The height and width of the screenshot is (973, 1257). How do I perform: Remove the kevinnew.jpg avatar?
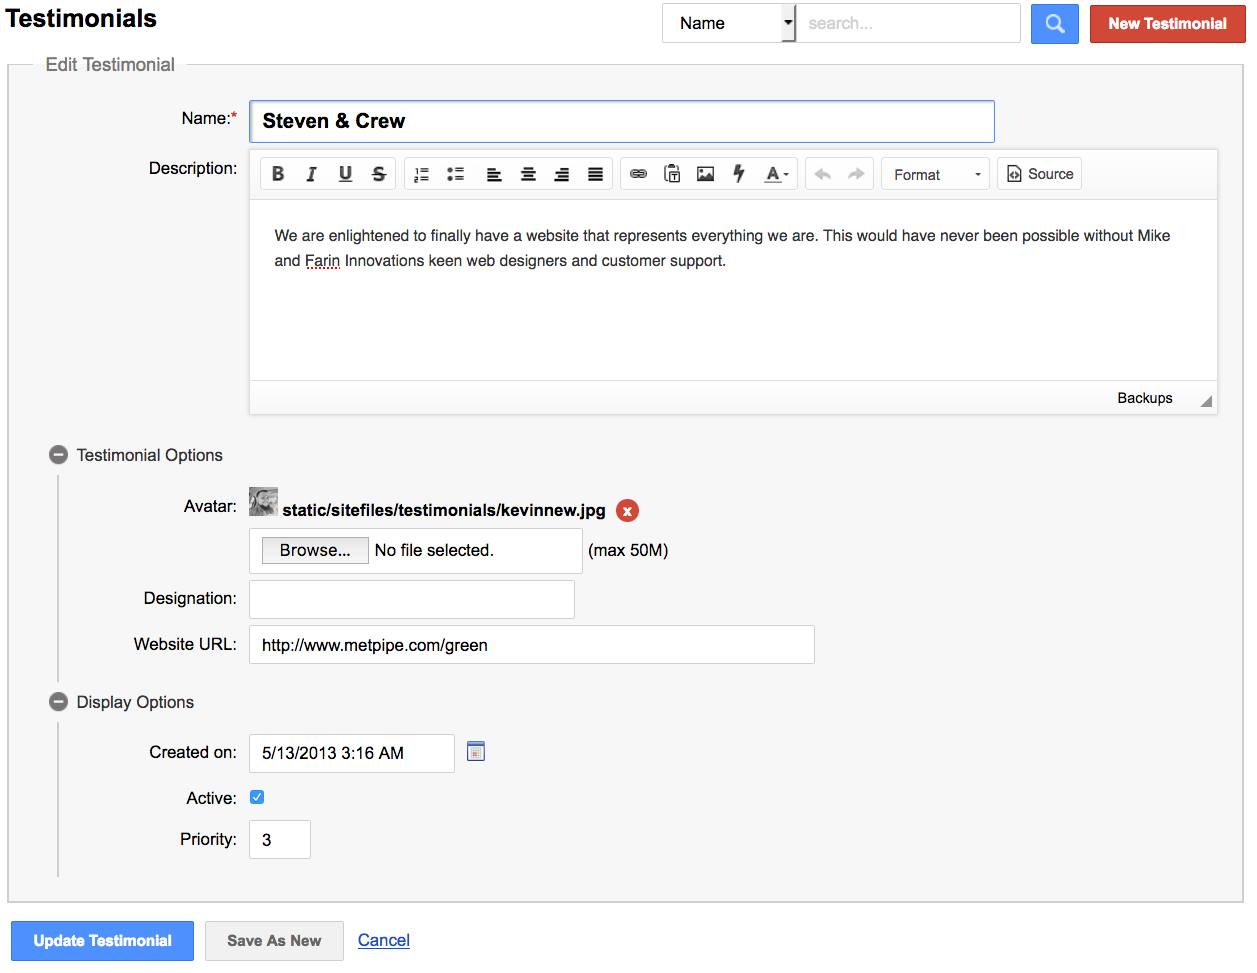627,511
